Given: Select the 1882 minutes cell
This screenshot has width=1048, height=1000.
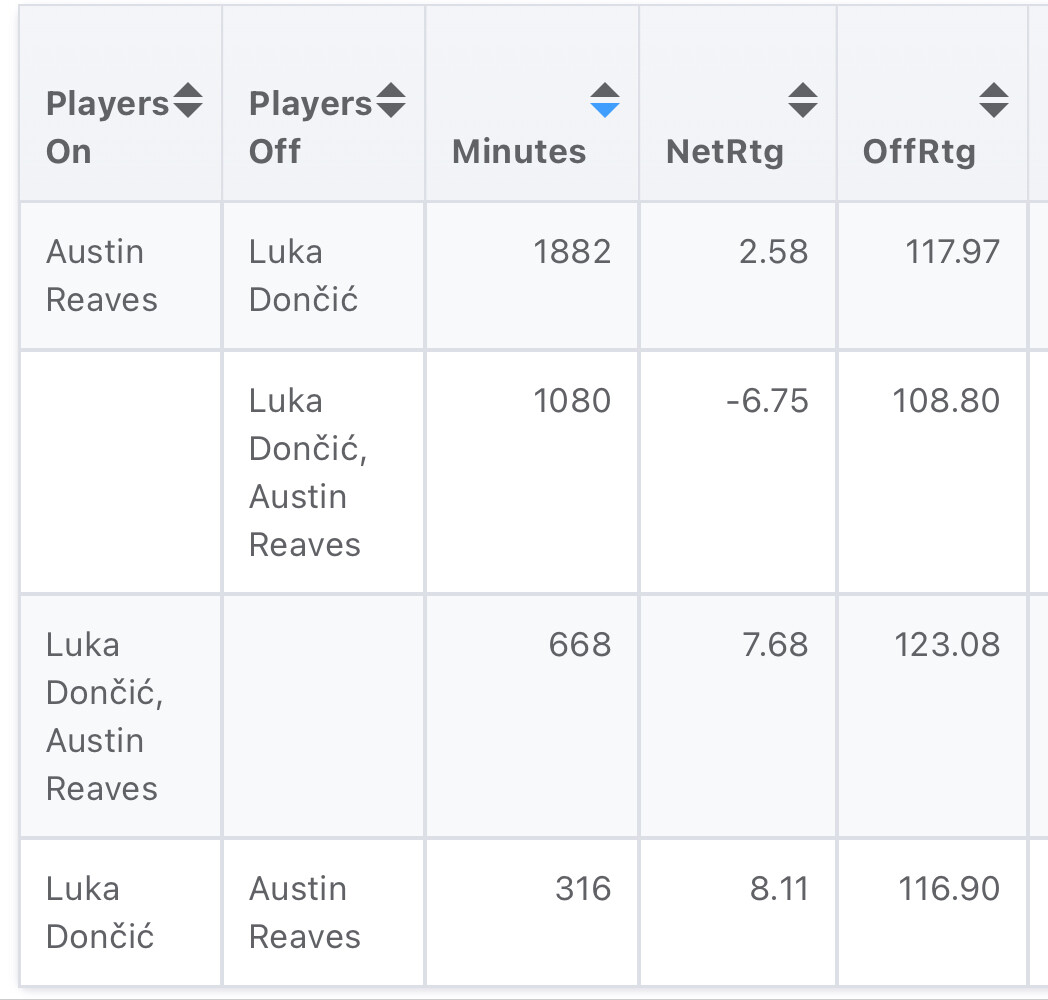Looking at the screenshot, I should tap(572, 252).
